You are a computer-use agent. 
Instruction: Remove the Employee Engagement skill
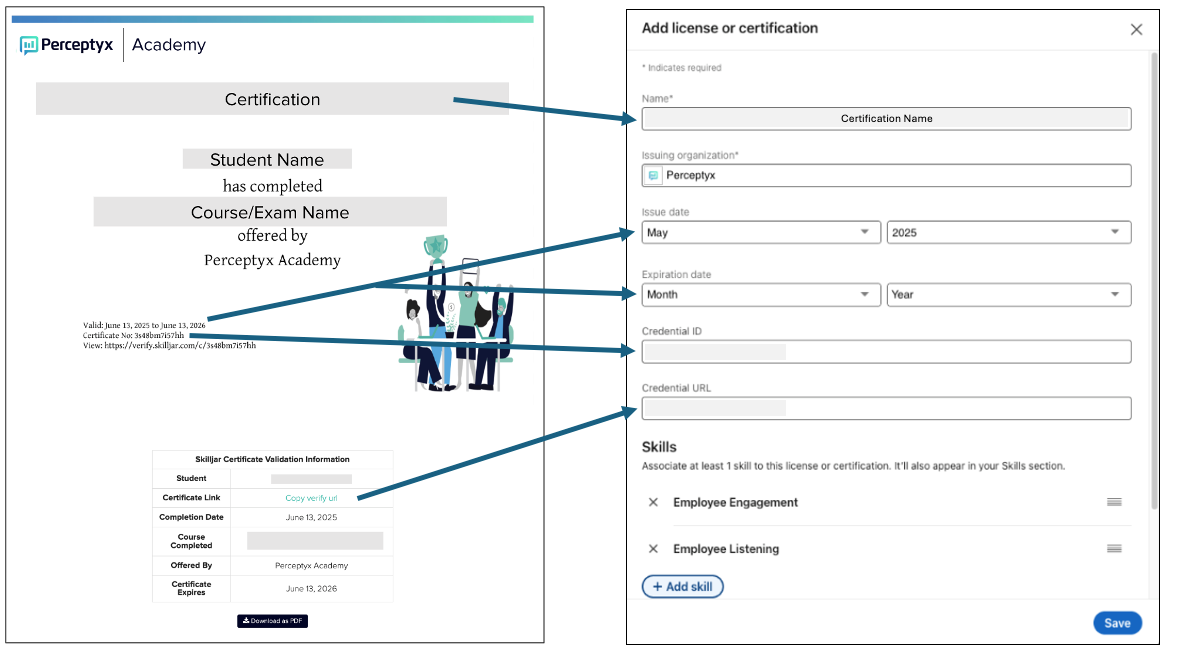click(x=653, y=502)
